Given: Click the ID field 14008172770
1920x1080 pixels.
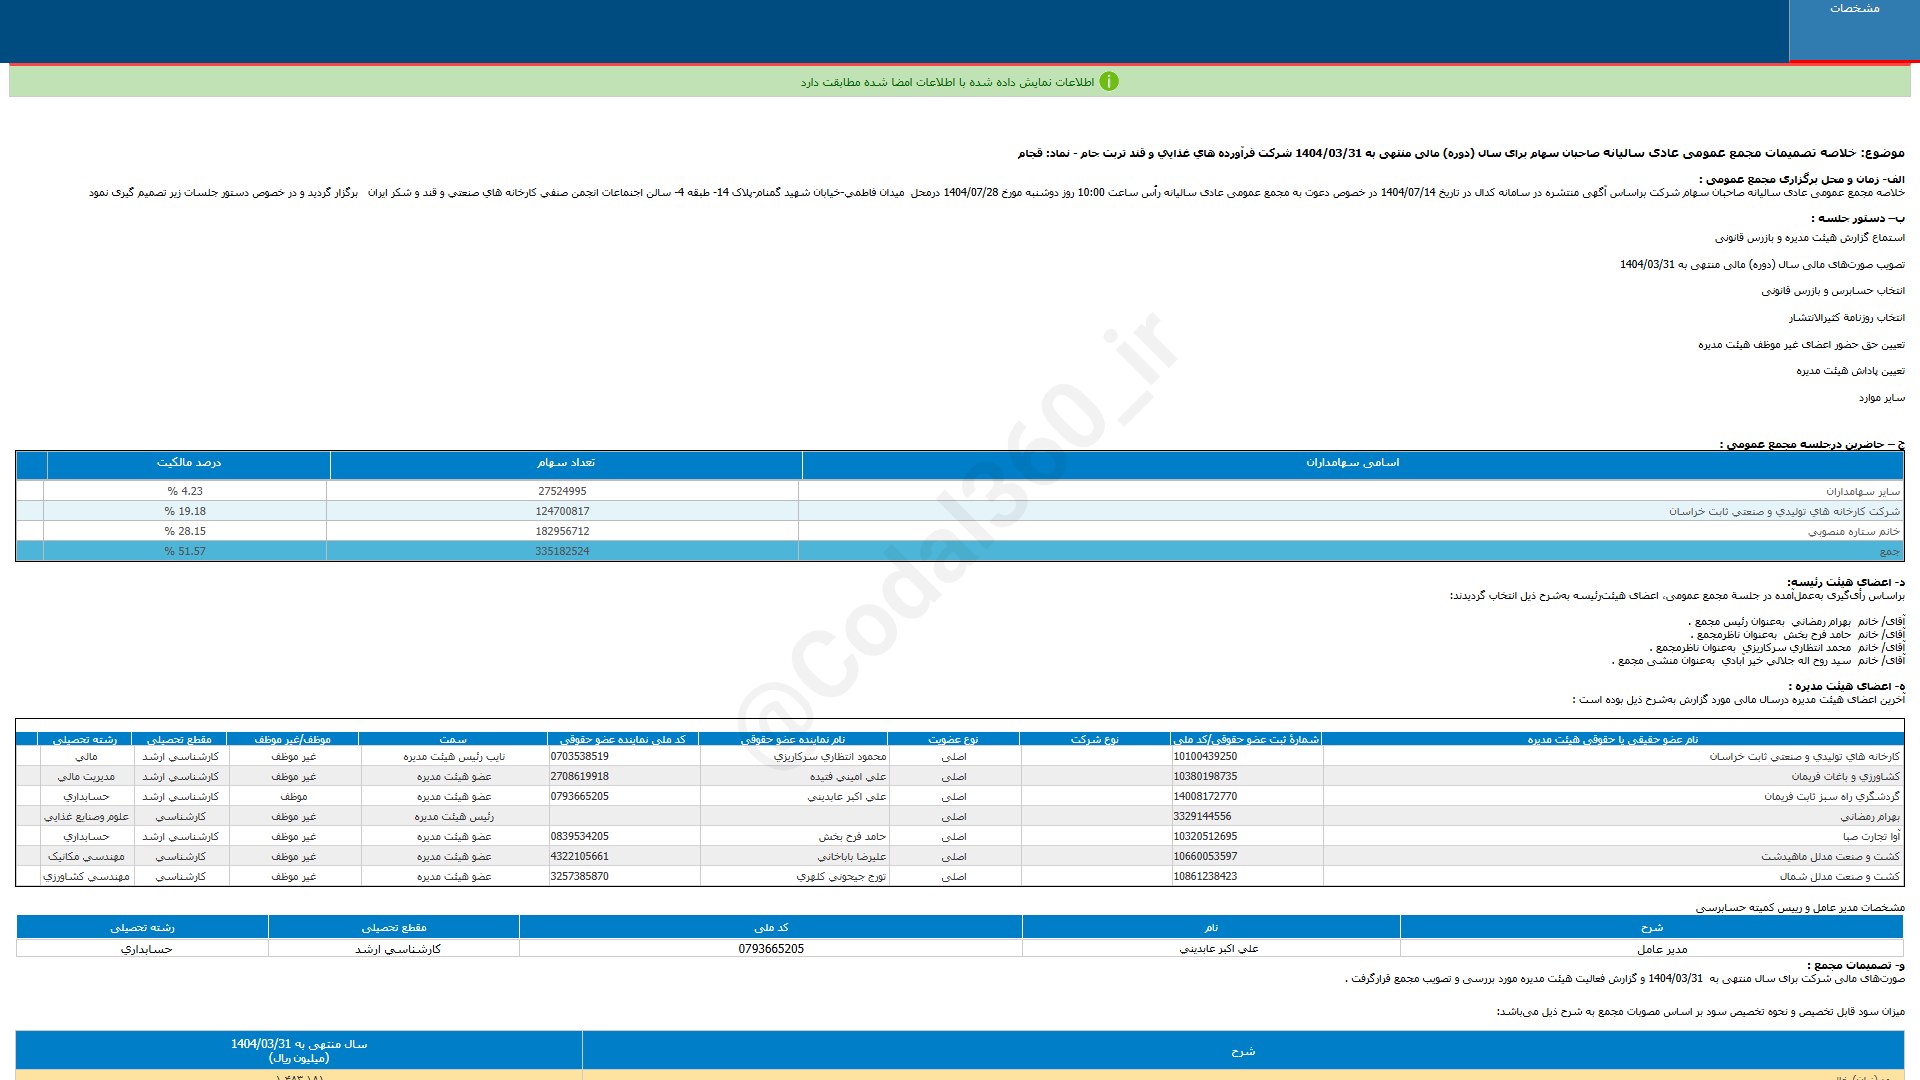Looking at the screenshot, I should [x=1205, y=797].
